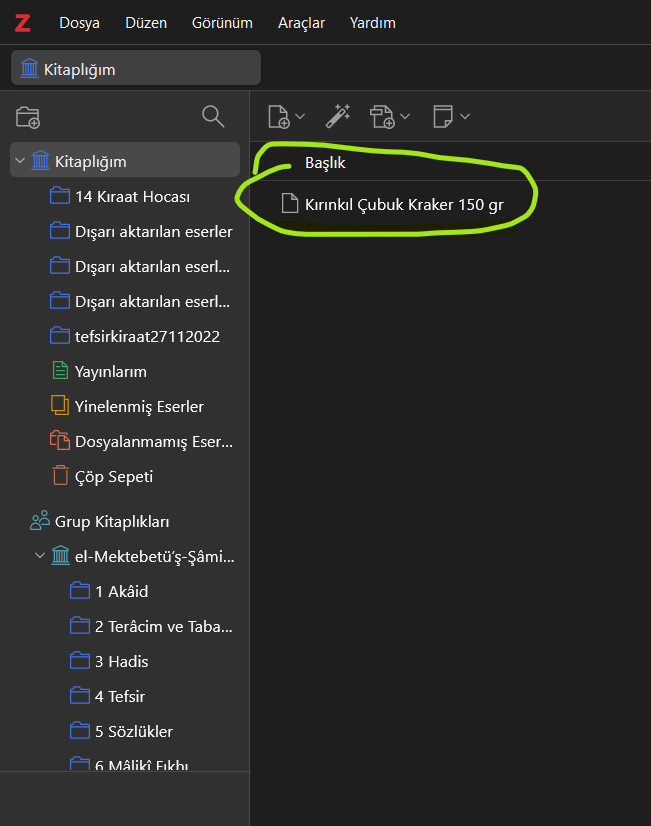Click the folder icon of 14 Kıraat Hocası
The height and width of the screenshot is (826, 651).
[60, 195]
